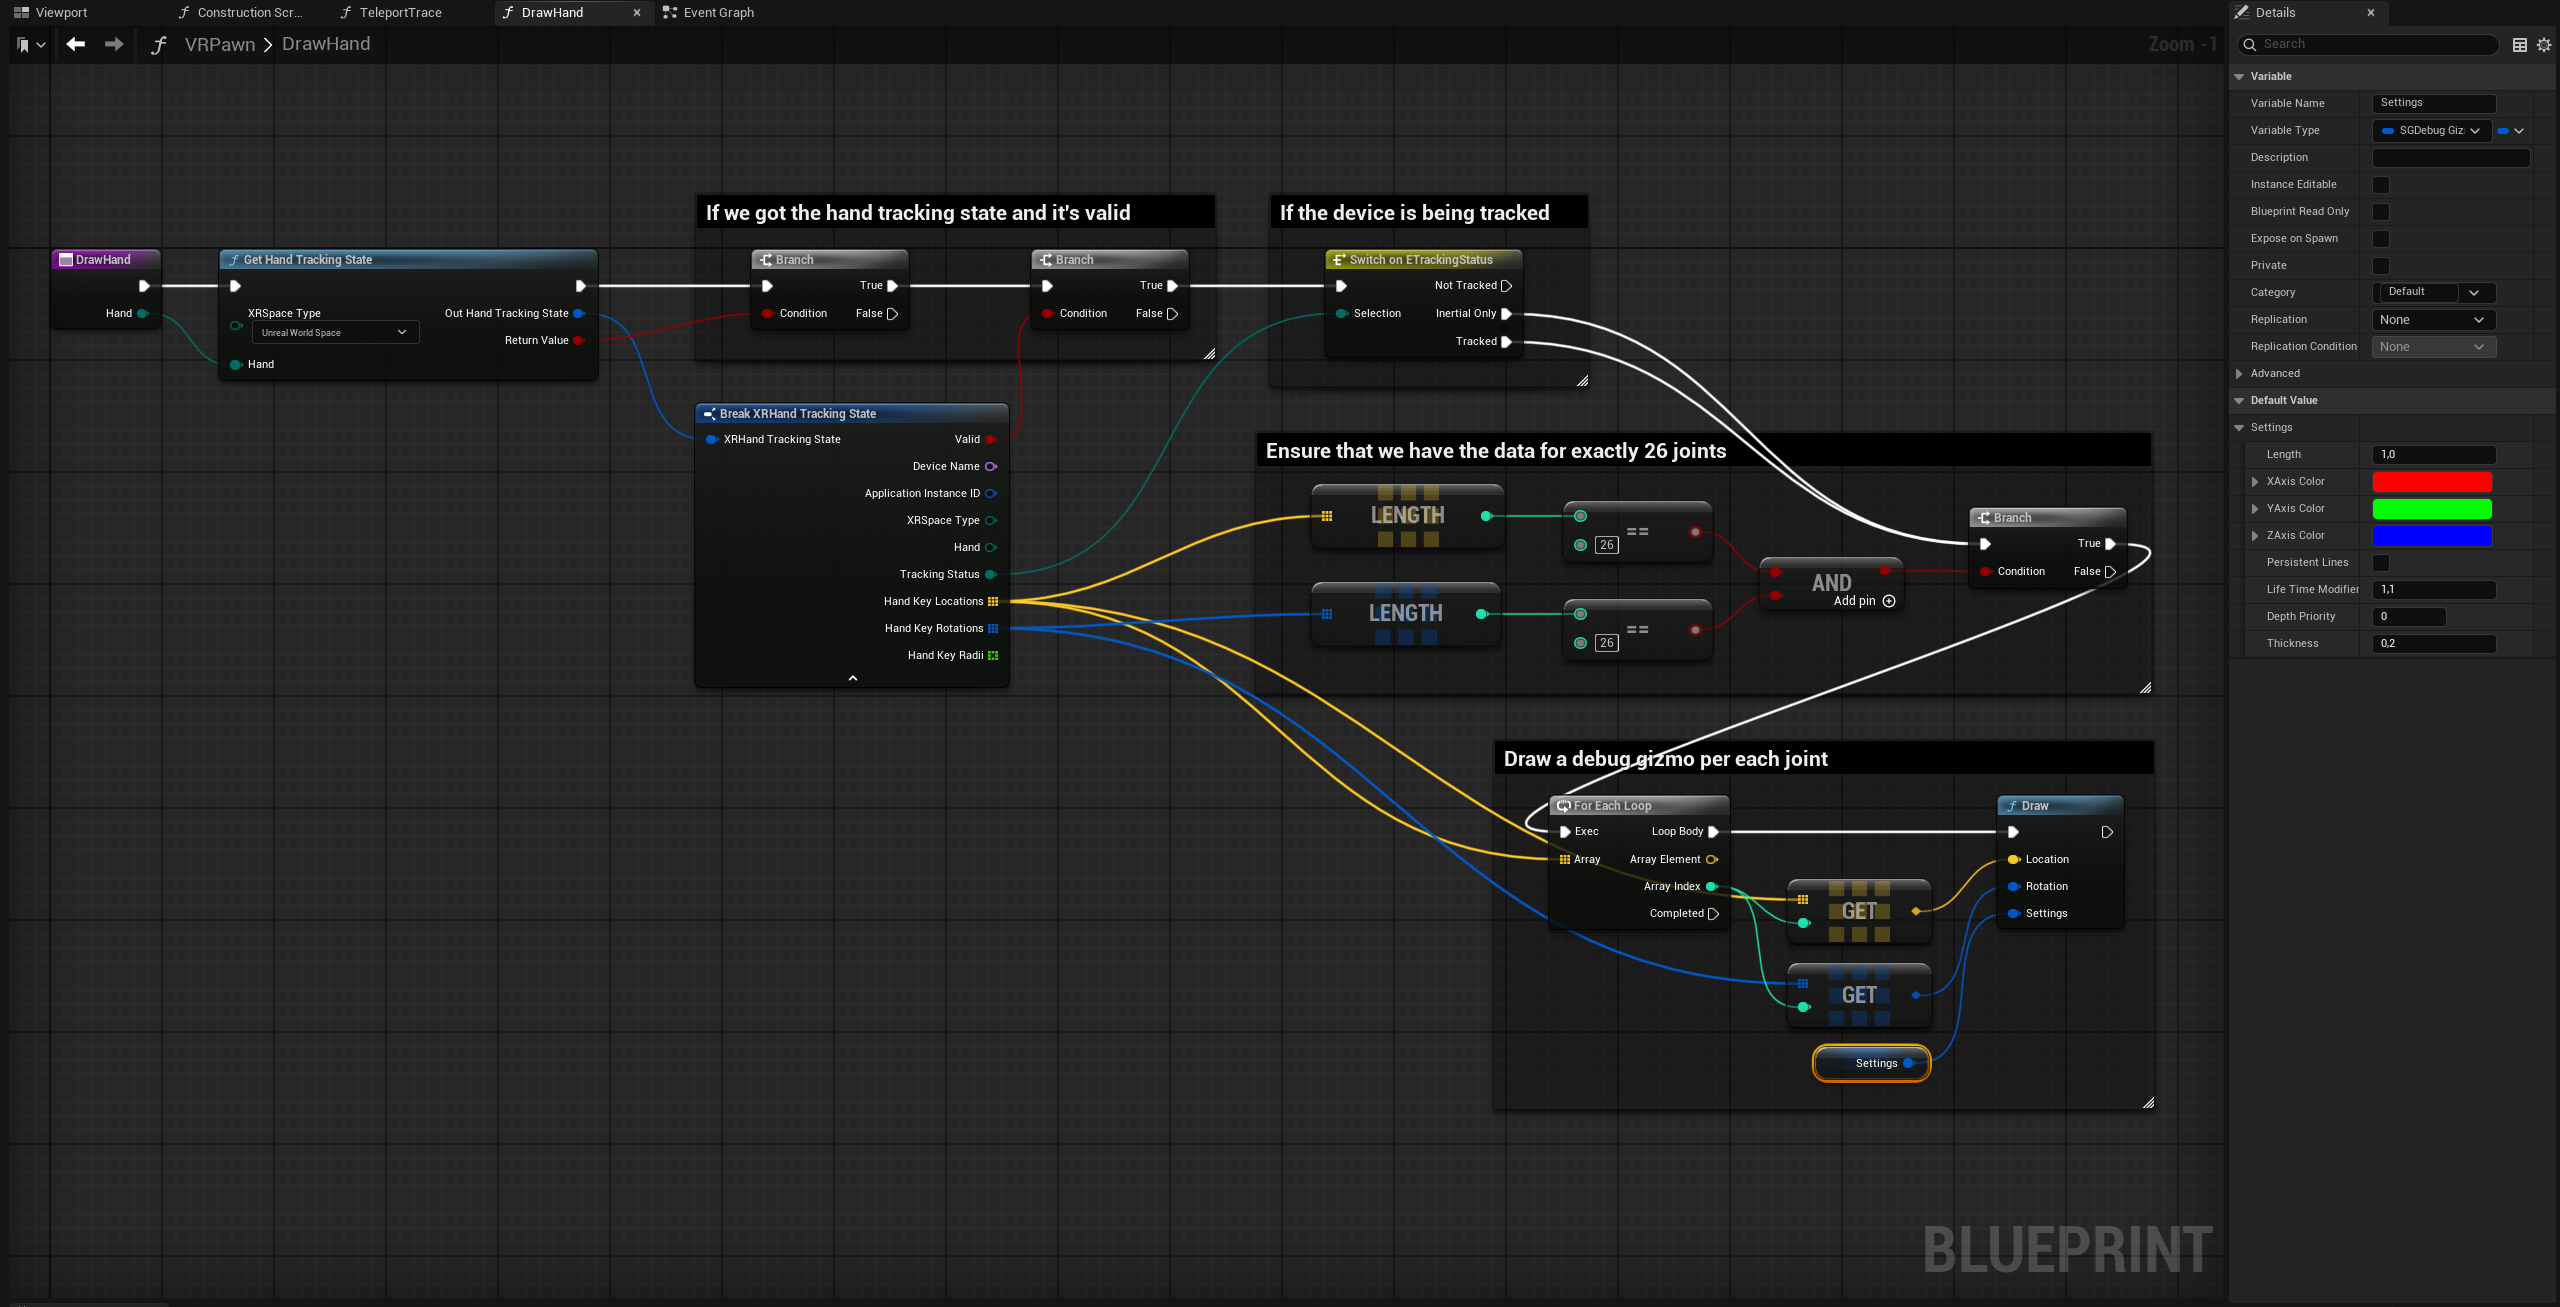Open the Details panel view options gear icon
Viewport: 2560px width, 1307px height.
tap(2545, 44)
